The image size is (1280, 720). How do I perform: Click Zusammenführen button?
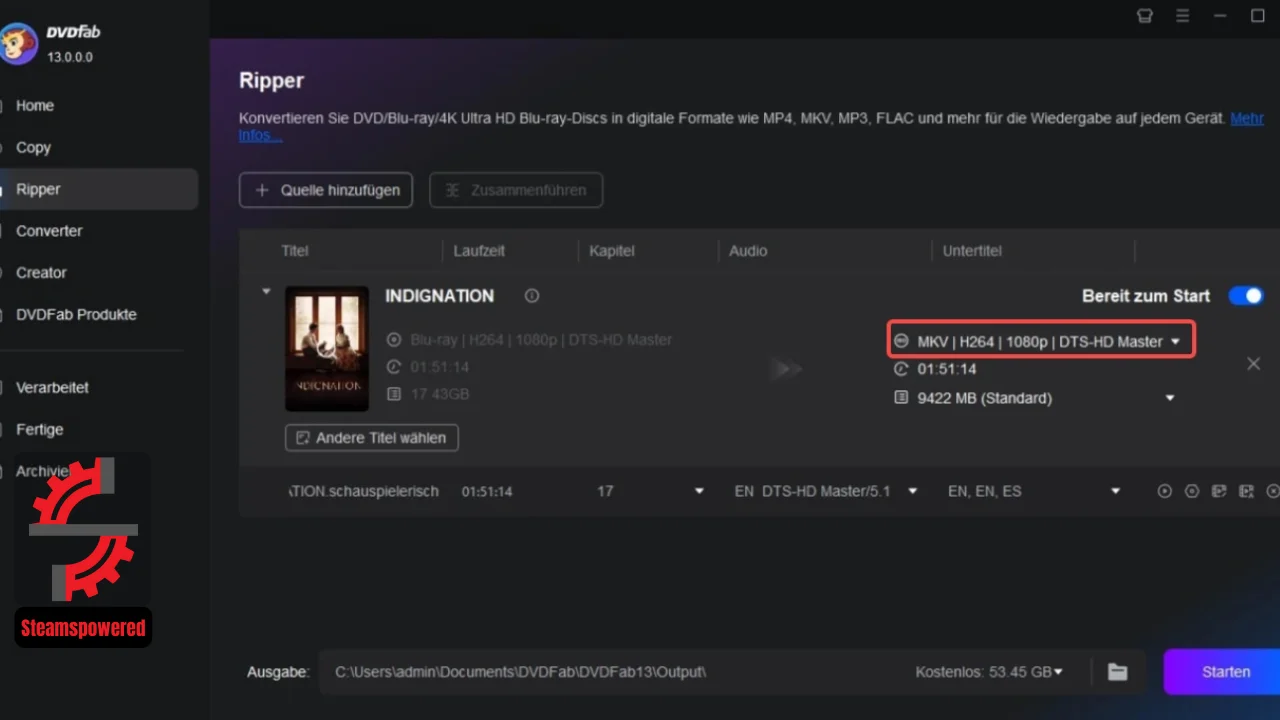(516, 190)
